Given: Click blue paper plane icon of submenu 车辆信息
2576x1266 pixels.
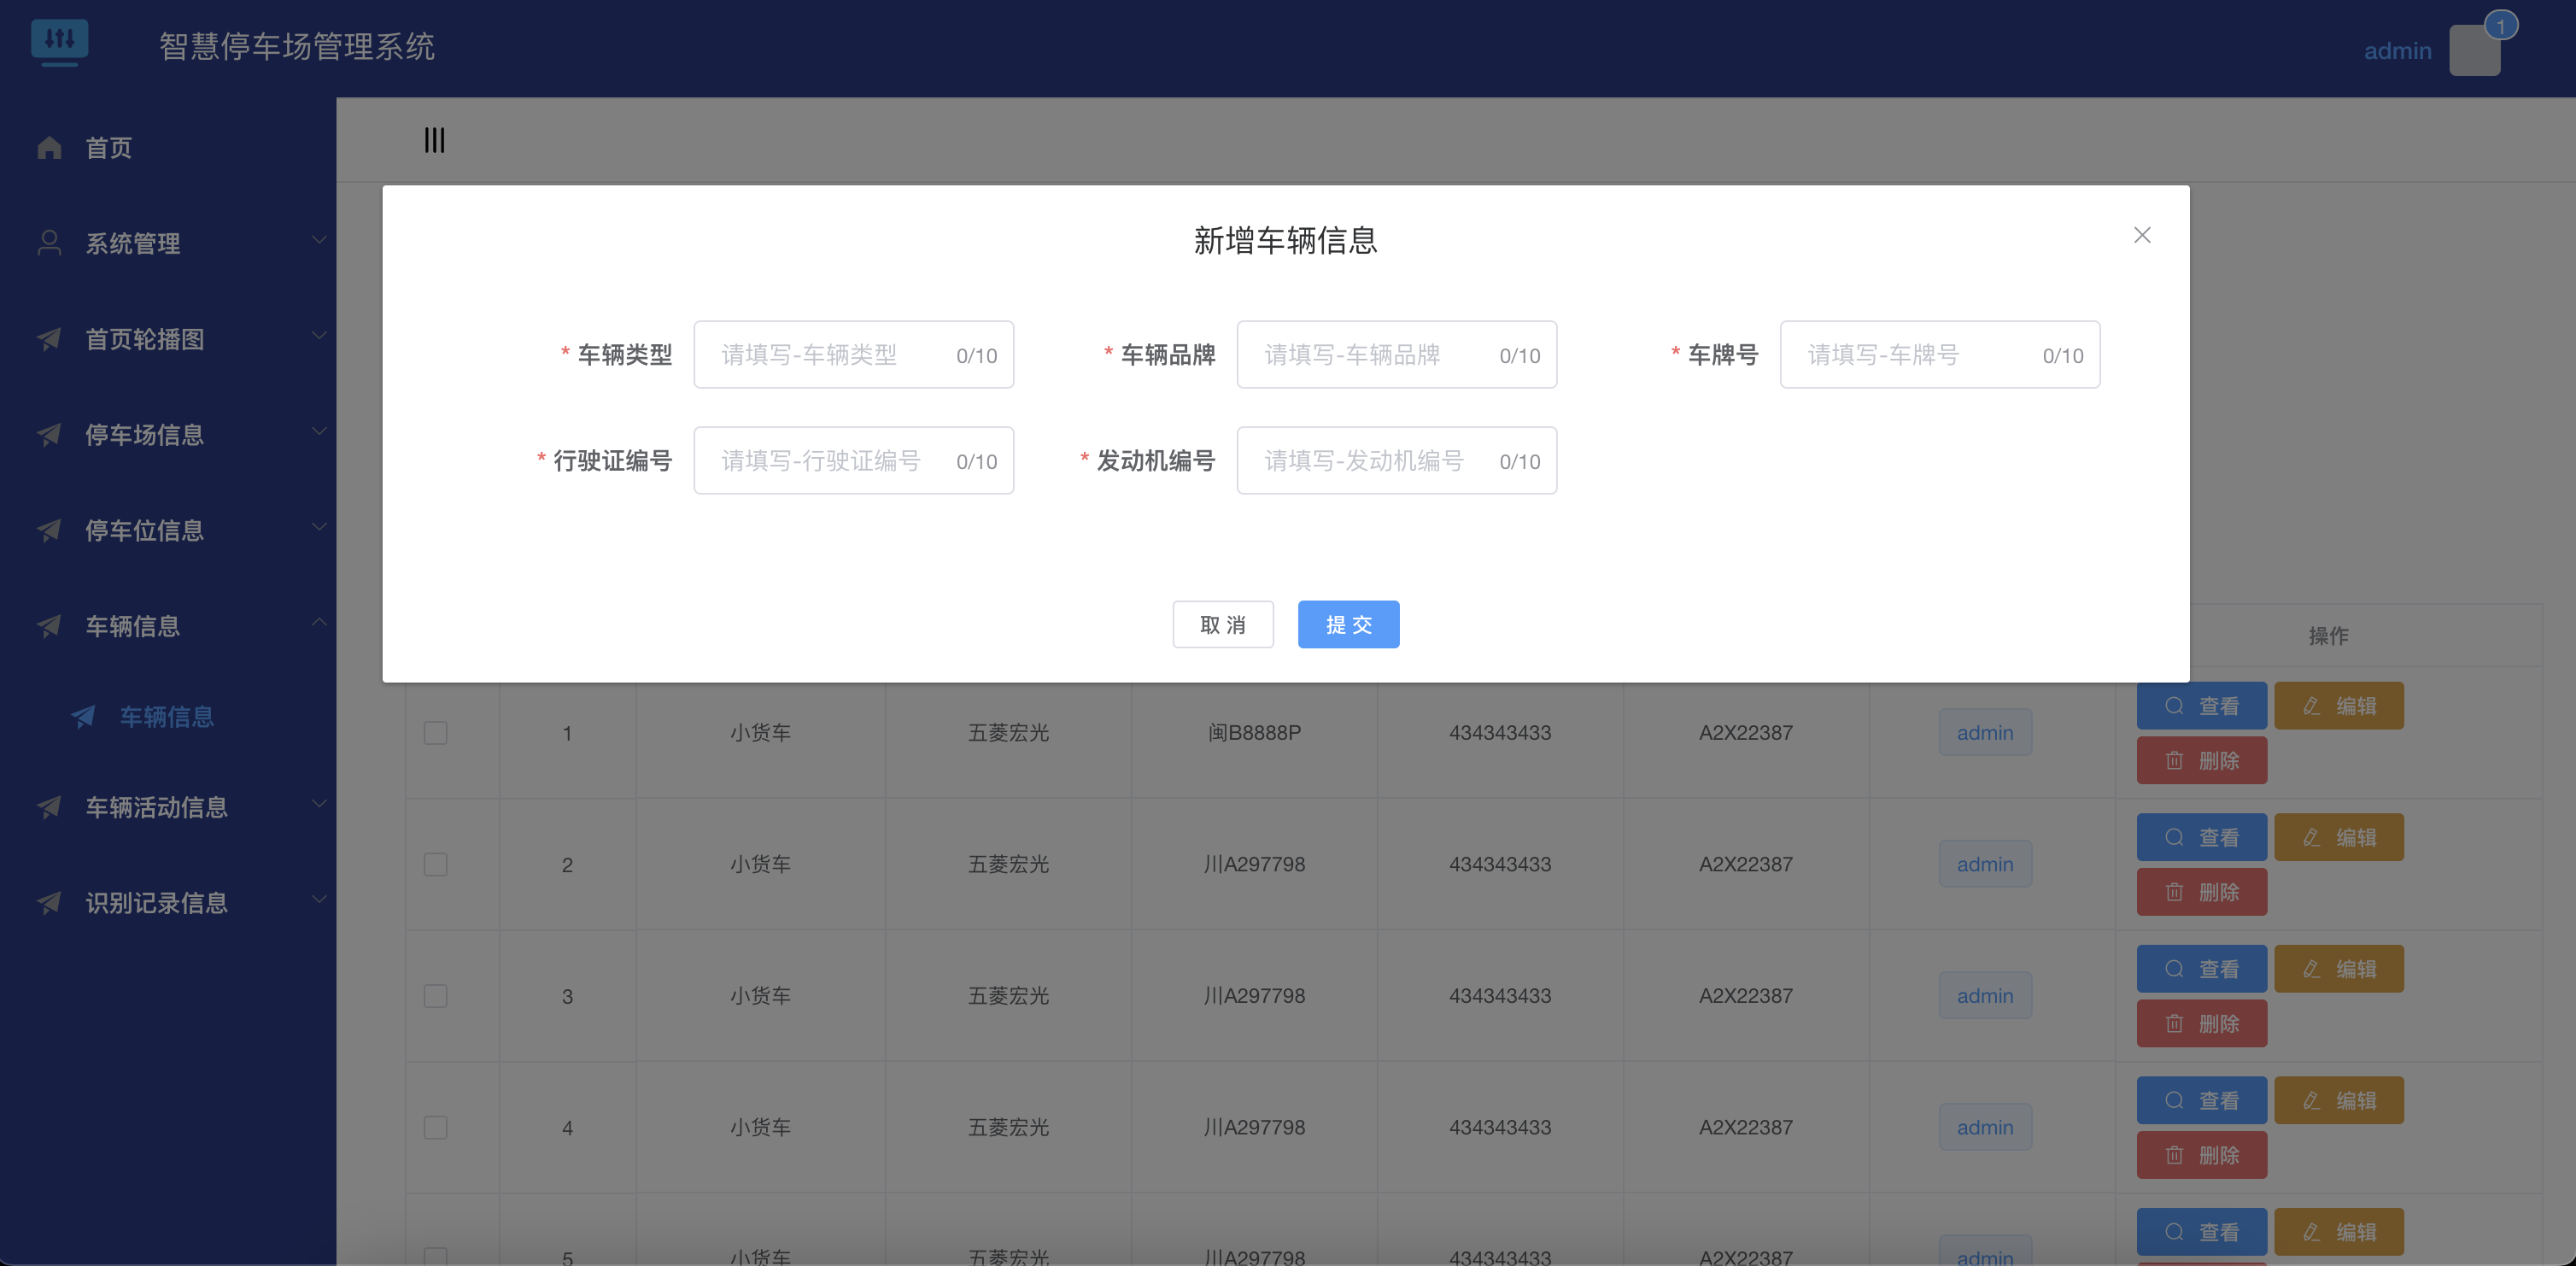Looking at the screenshot, I should (x=83, y=717).
